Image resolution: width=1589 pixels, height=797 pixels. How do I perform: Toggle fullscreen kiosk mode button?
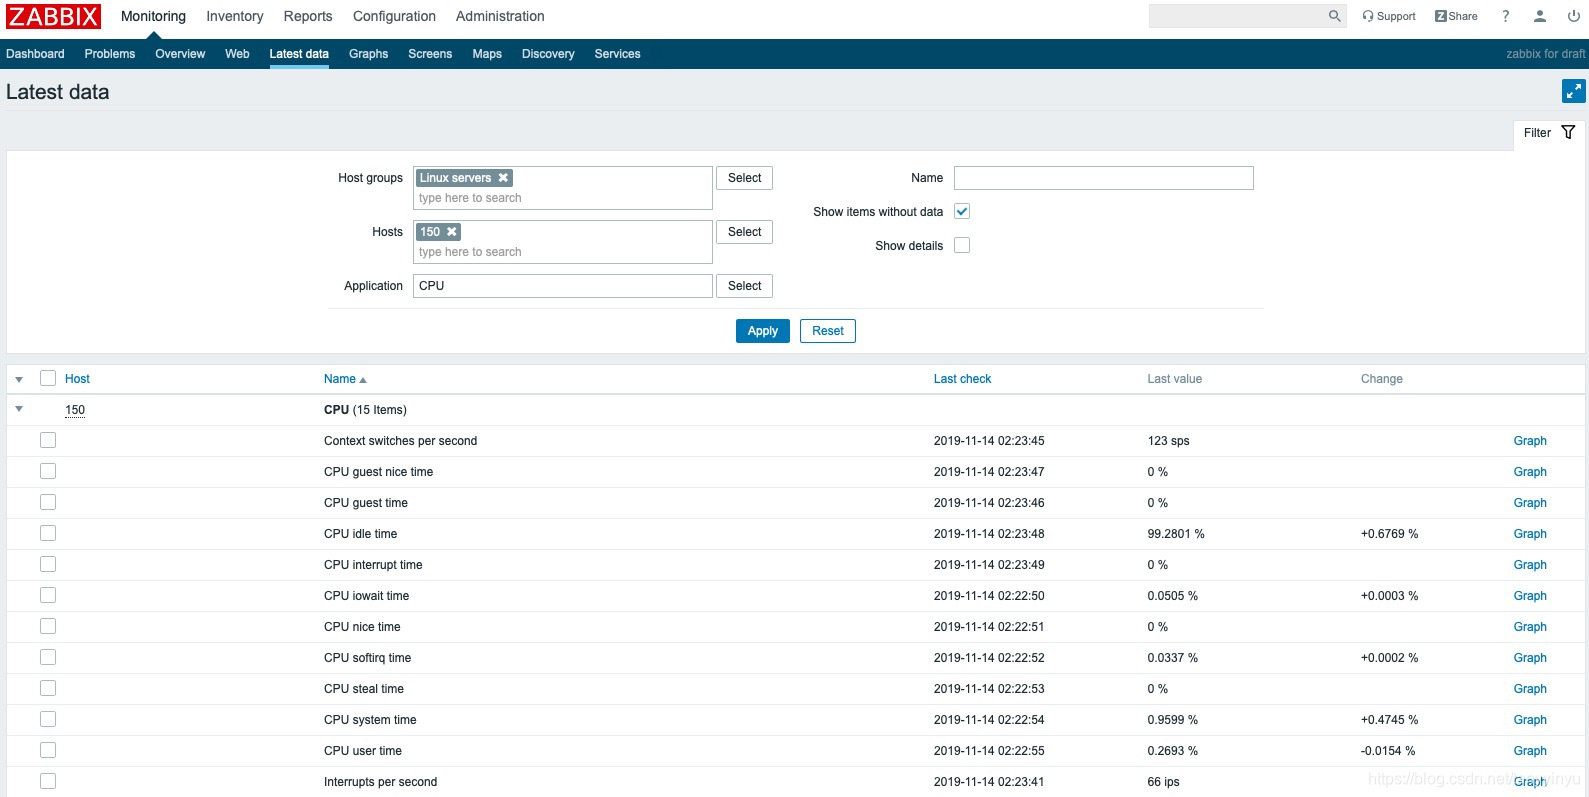click(1574, 91)
